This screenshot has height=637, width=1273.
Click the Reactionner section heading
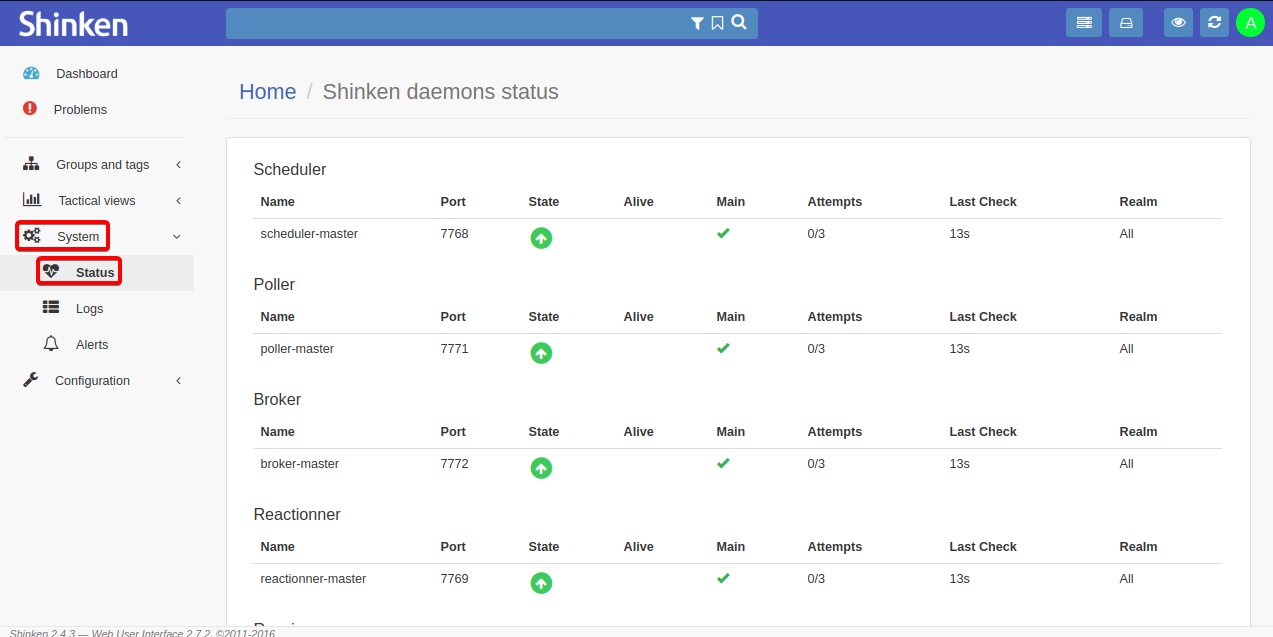click(x=297, y=515)
